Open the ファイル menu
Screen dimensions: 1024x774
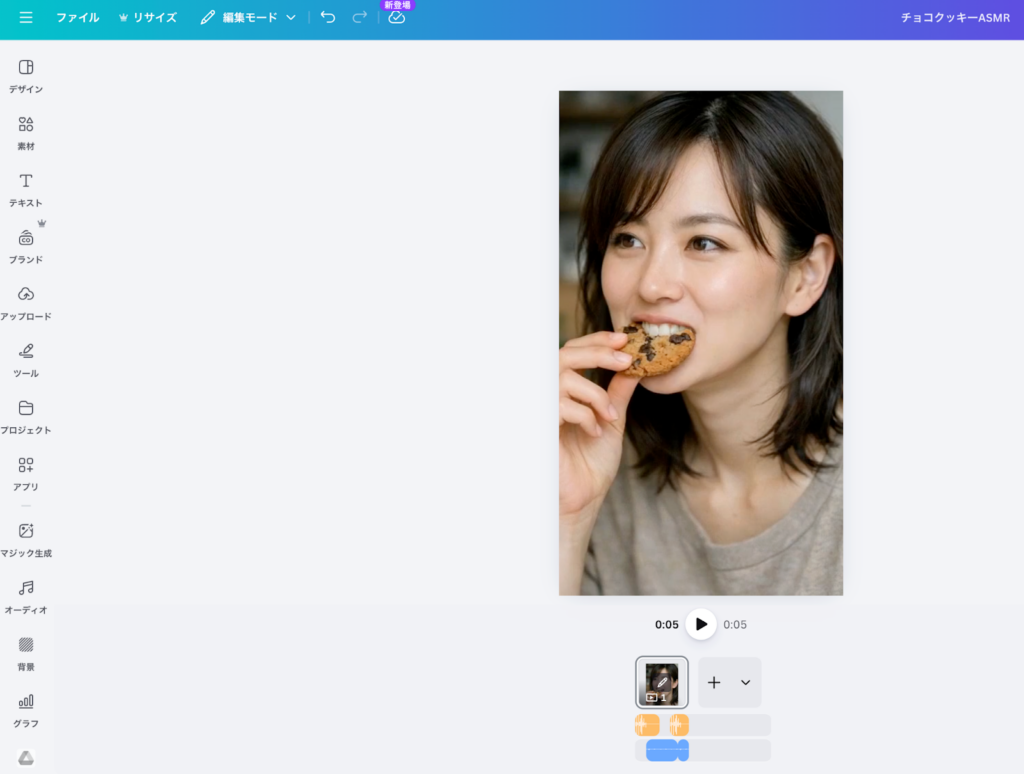click(x=78, y=17)
